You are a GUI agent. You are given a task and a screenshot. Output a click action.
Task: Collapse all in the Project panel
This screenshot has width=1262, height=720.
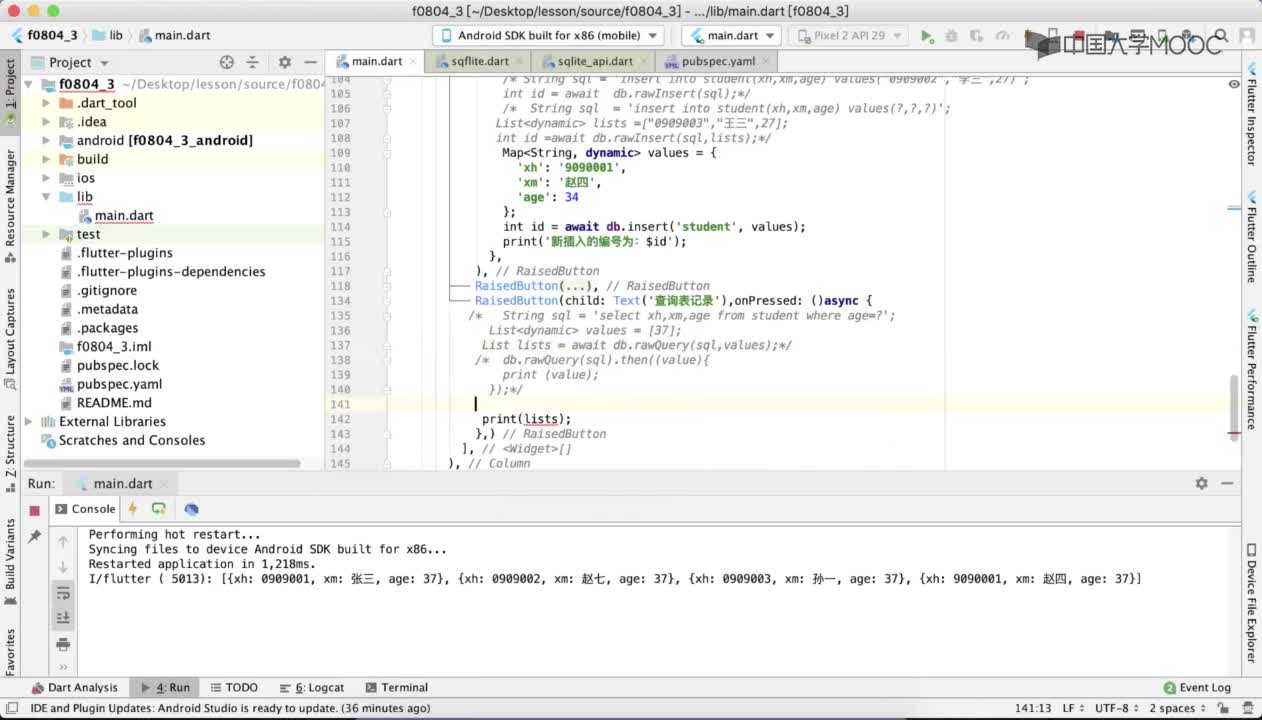[x=252, y=62]
